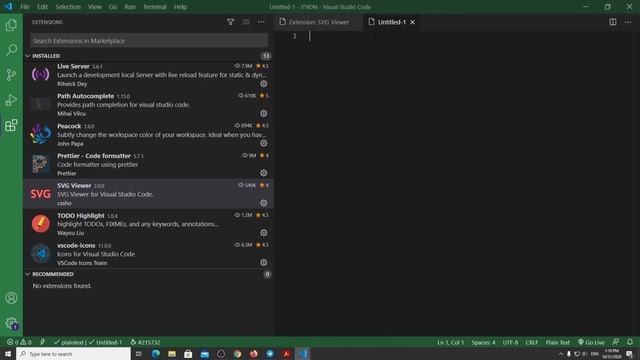
Task: Click the filter extensions icon
Action: click(x=230, y=22)
